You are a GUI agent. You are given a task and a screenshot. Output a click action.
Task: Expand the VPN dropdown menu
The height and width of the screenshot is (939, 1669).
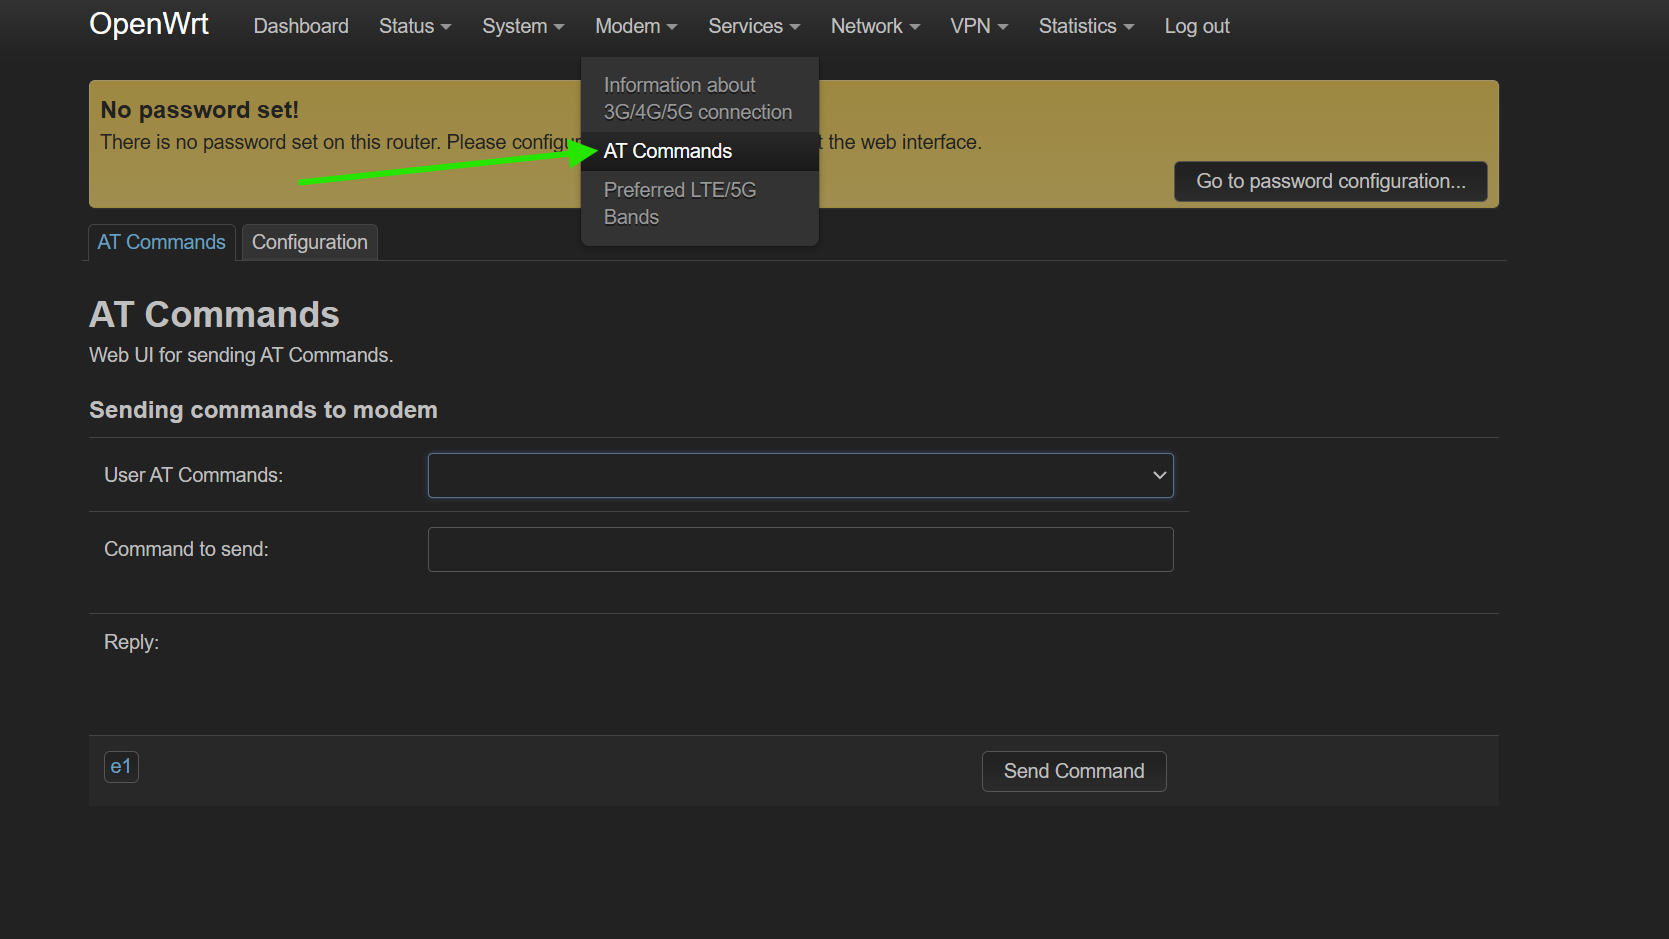[x=979, y=26]
